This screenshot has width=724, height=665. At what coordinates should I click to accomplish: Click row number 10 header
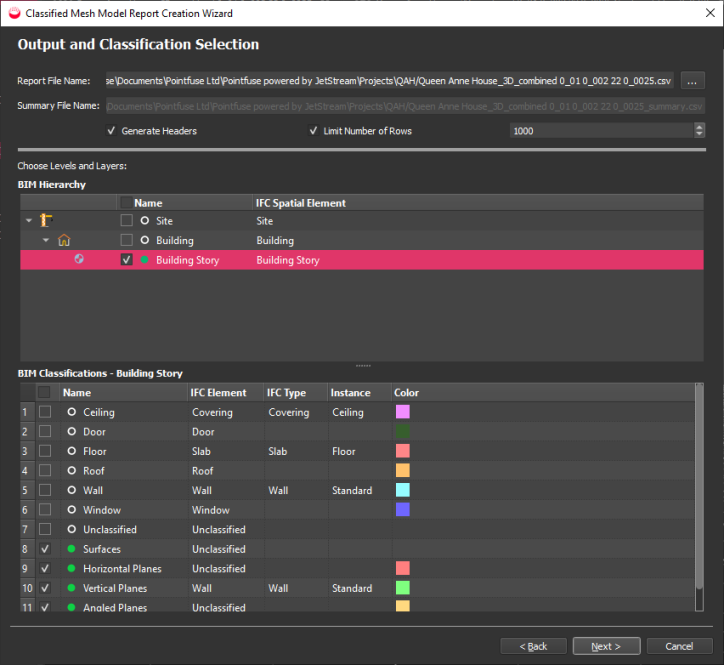[x=28, y=588]
